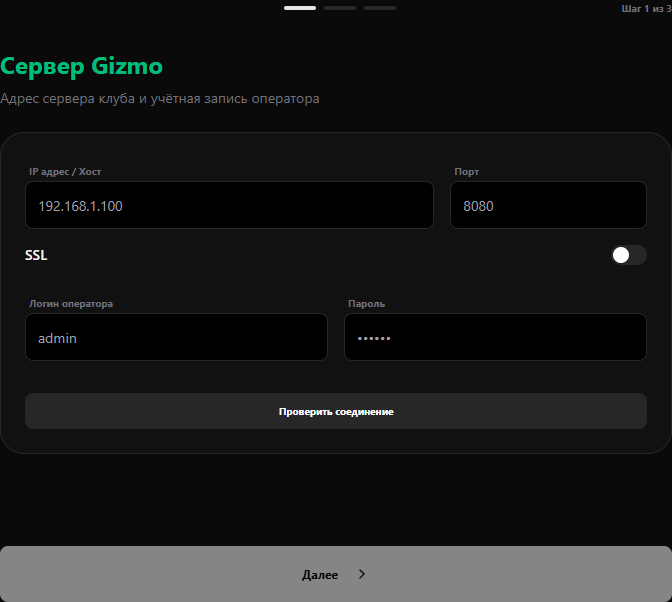Click the 'Порт' label
672x602 pixels.
pyautogui.click(x=467, y=172)
